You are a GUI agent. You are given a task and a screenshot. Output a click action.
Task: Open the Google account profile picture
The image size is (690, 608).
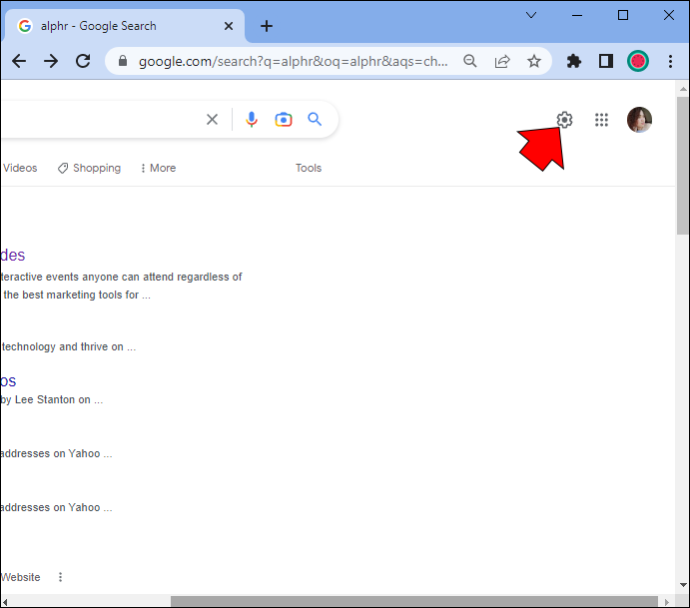point(639,120)
